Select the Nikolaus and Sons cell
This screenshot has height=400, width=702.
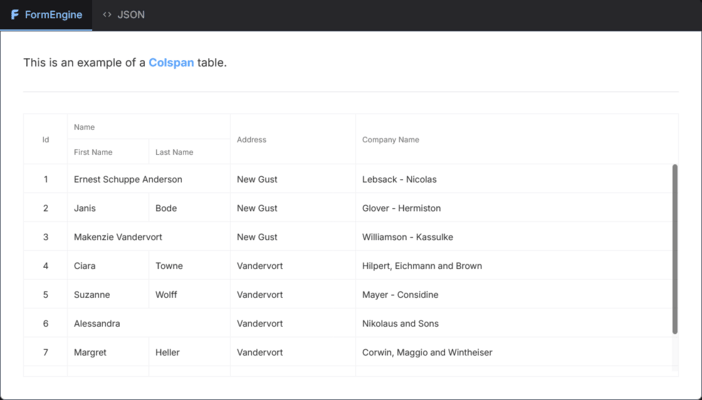pos(514,323)
